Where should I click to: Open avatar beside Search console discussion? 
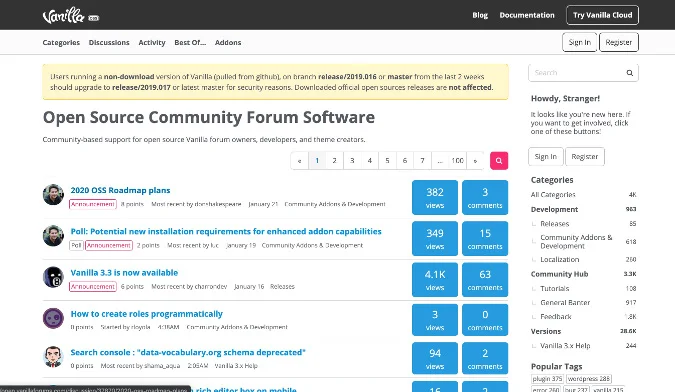coord(53,356)
